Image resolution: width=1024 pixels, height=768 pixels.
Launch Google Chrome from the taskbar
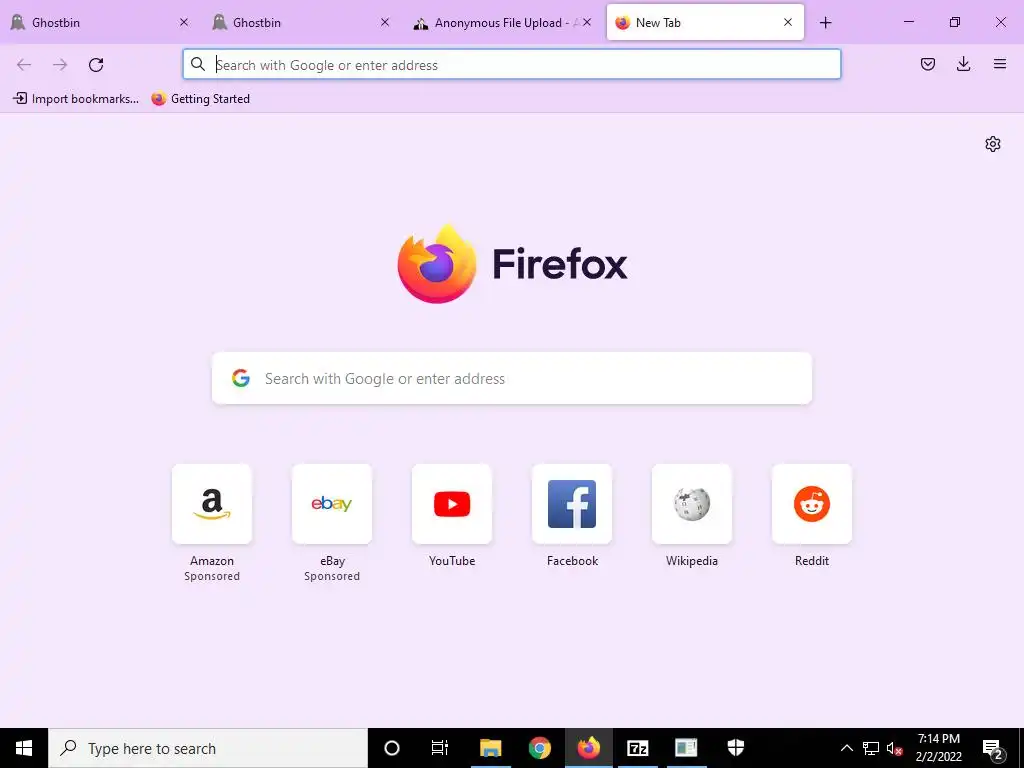pyautogui.click(x=539, y=748)
